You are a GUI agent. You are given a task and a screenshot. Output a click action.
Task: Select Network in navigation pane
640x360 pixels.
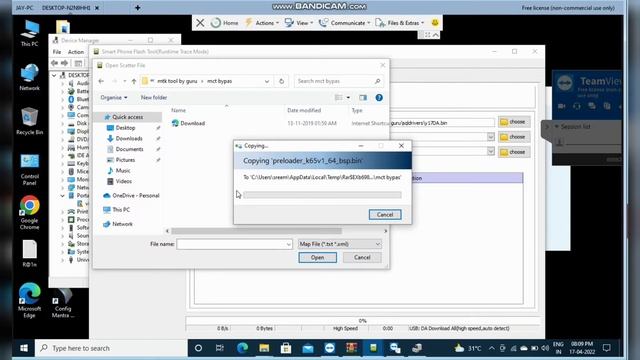tap(122, 224)
